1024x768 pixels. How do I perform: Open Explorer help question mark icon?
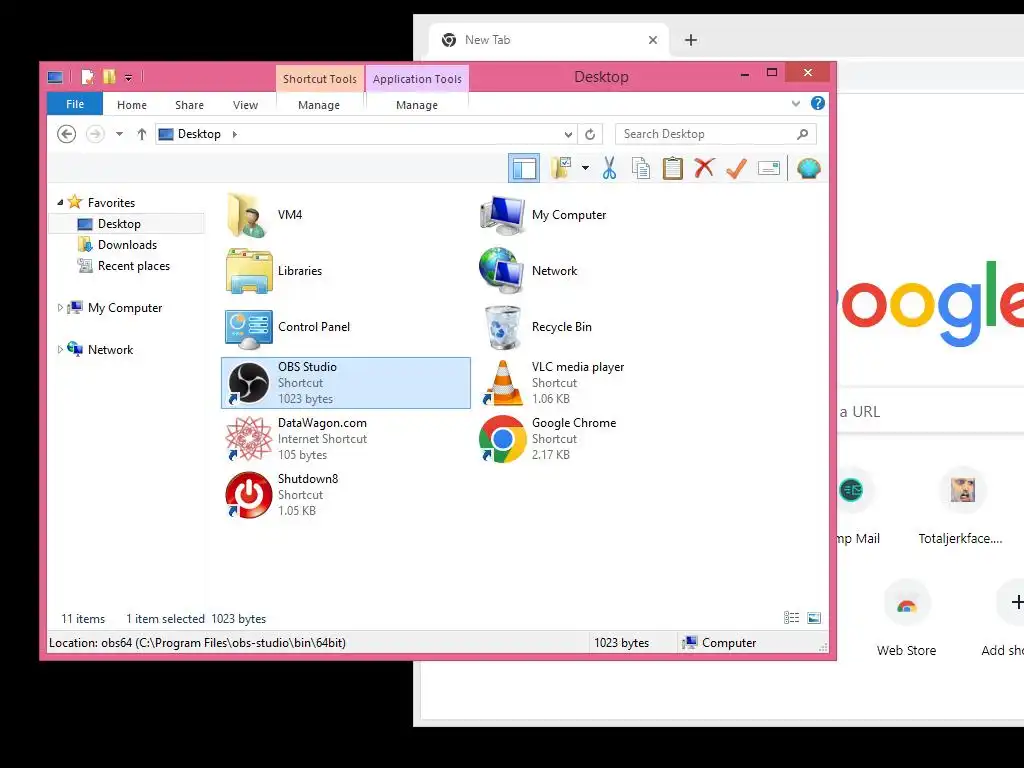pos(818,103)
